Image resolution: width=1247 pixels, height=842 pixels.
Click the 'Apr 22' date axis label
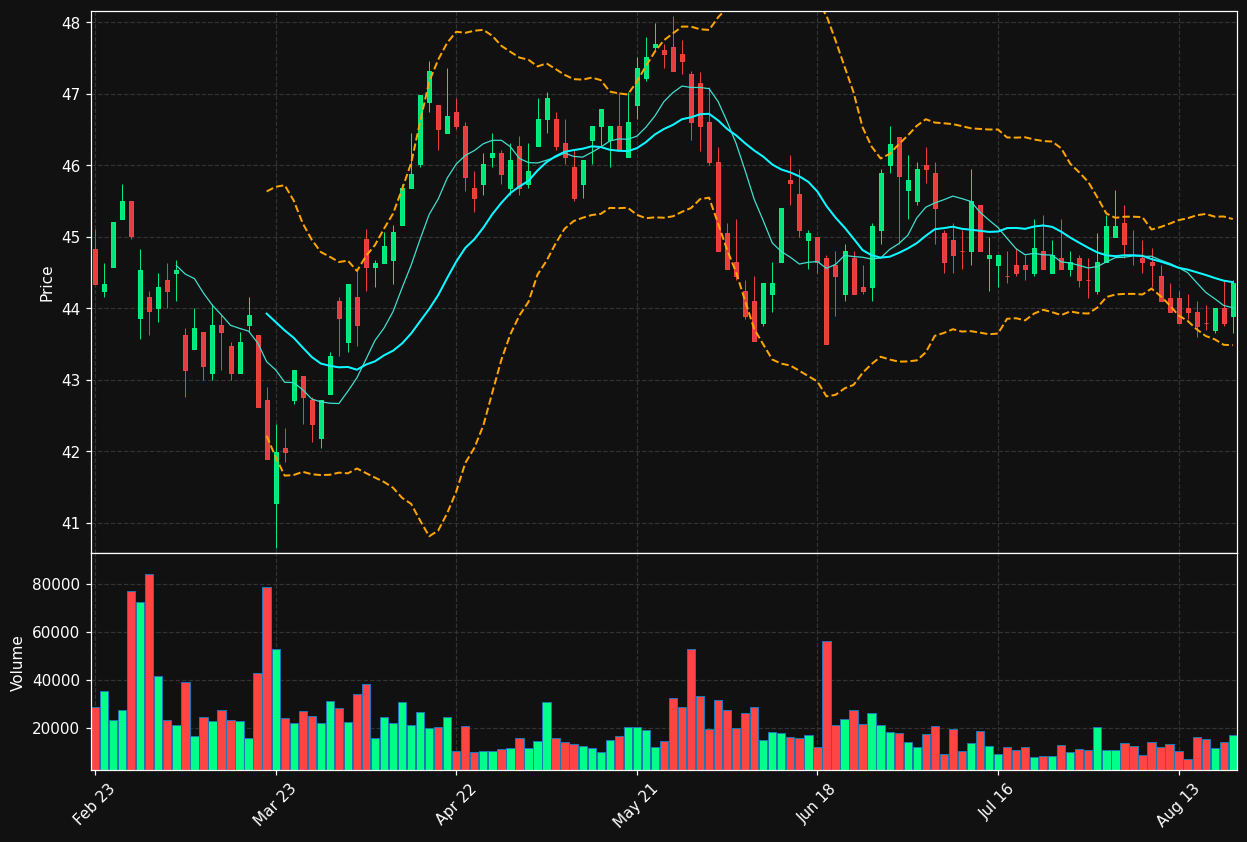click(x=455, y=803)
